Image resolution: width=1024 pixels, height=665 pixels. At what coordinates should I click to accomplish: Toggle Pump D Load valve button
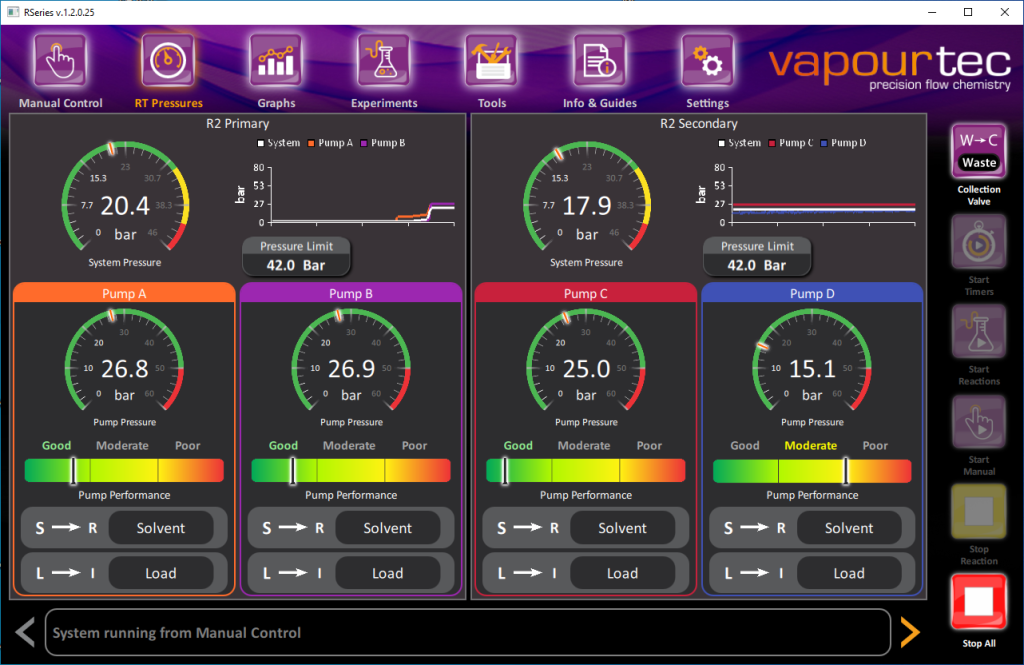[848, 573]
